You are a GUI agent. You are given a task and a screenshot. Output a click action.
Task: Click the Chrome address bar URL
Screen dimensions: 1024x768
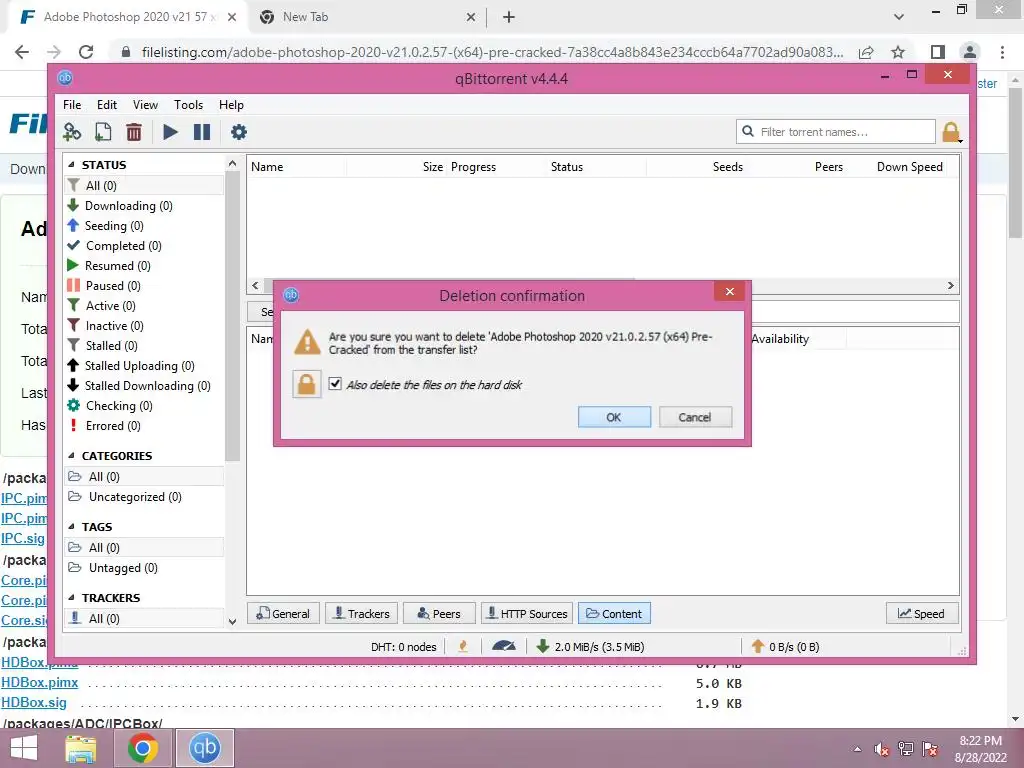click(492, 52)
